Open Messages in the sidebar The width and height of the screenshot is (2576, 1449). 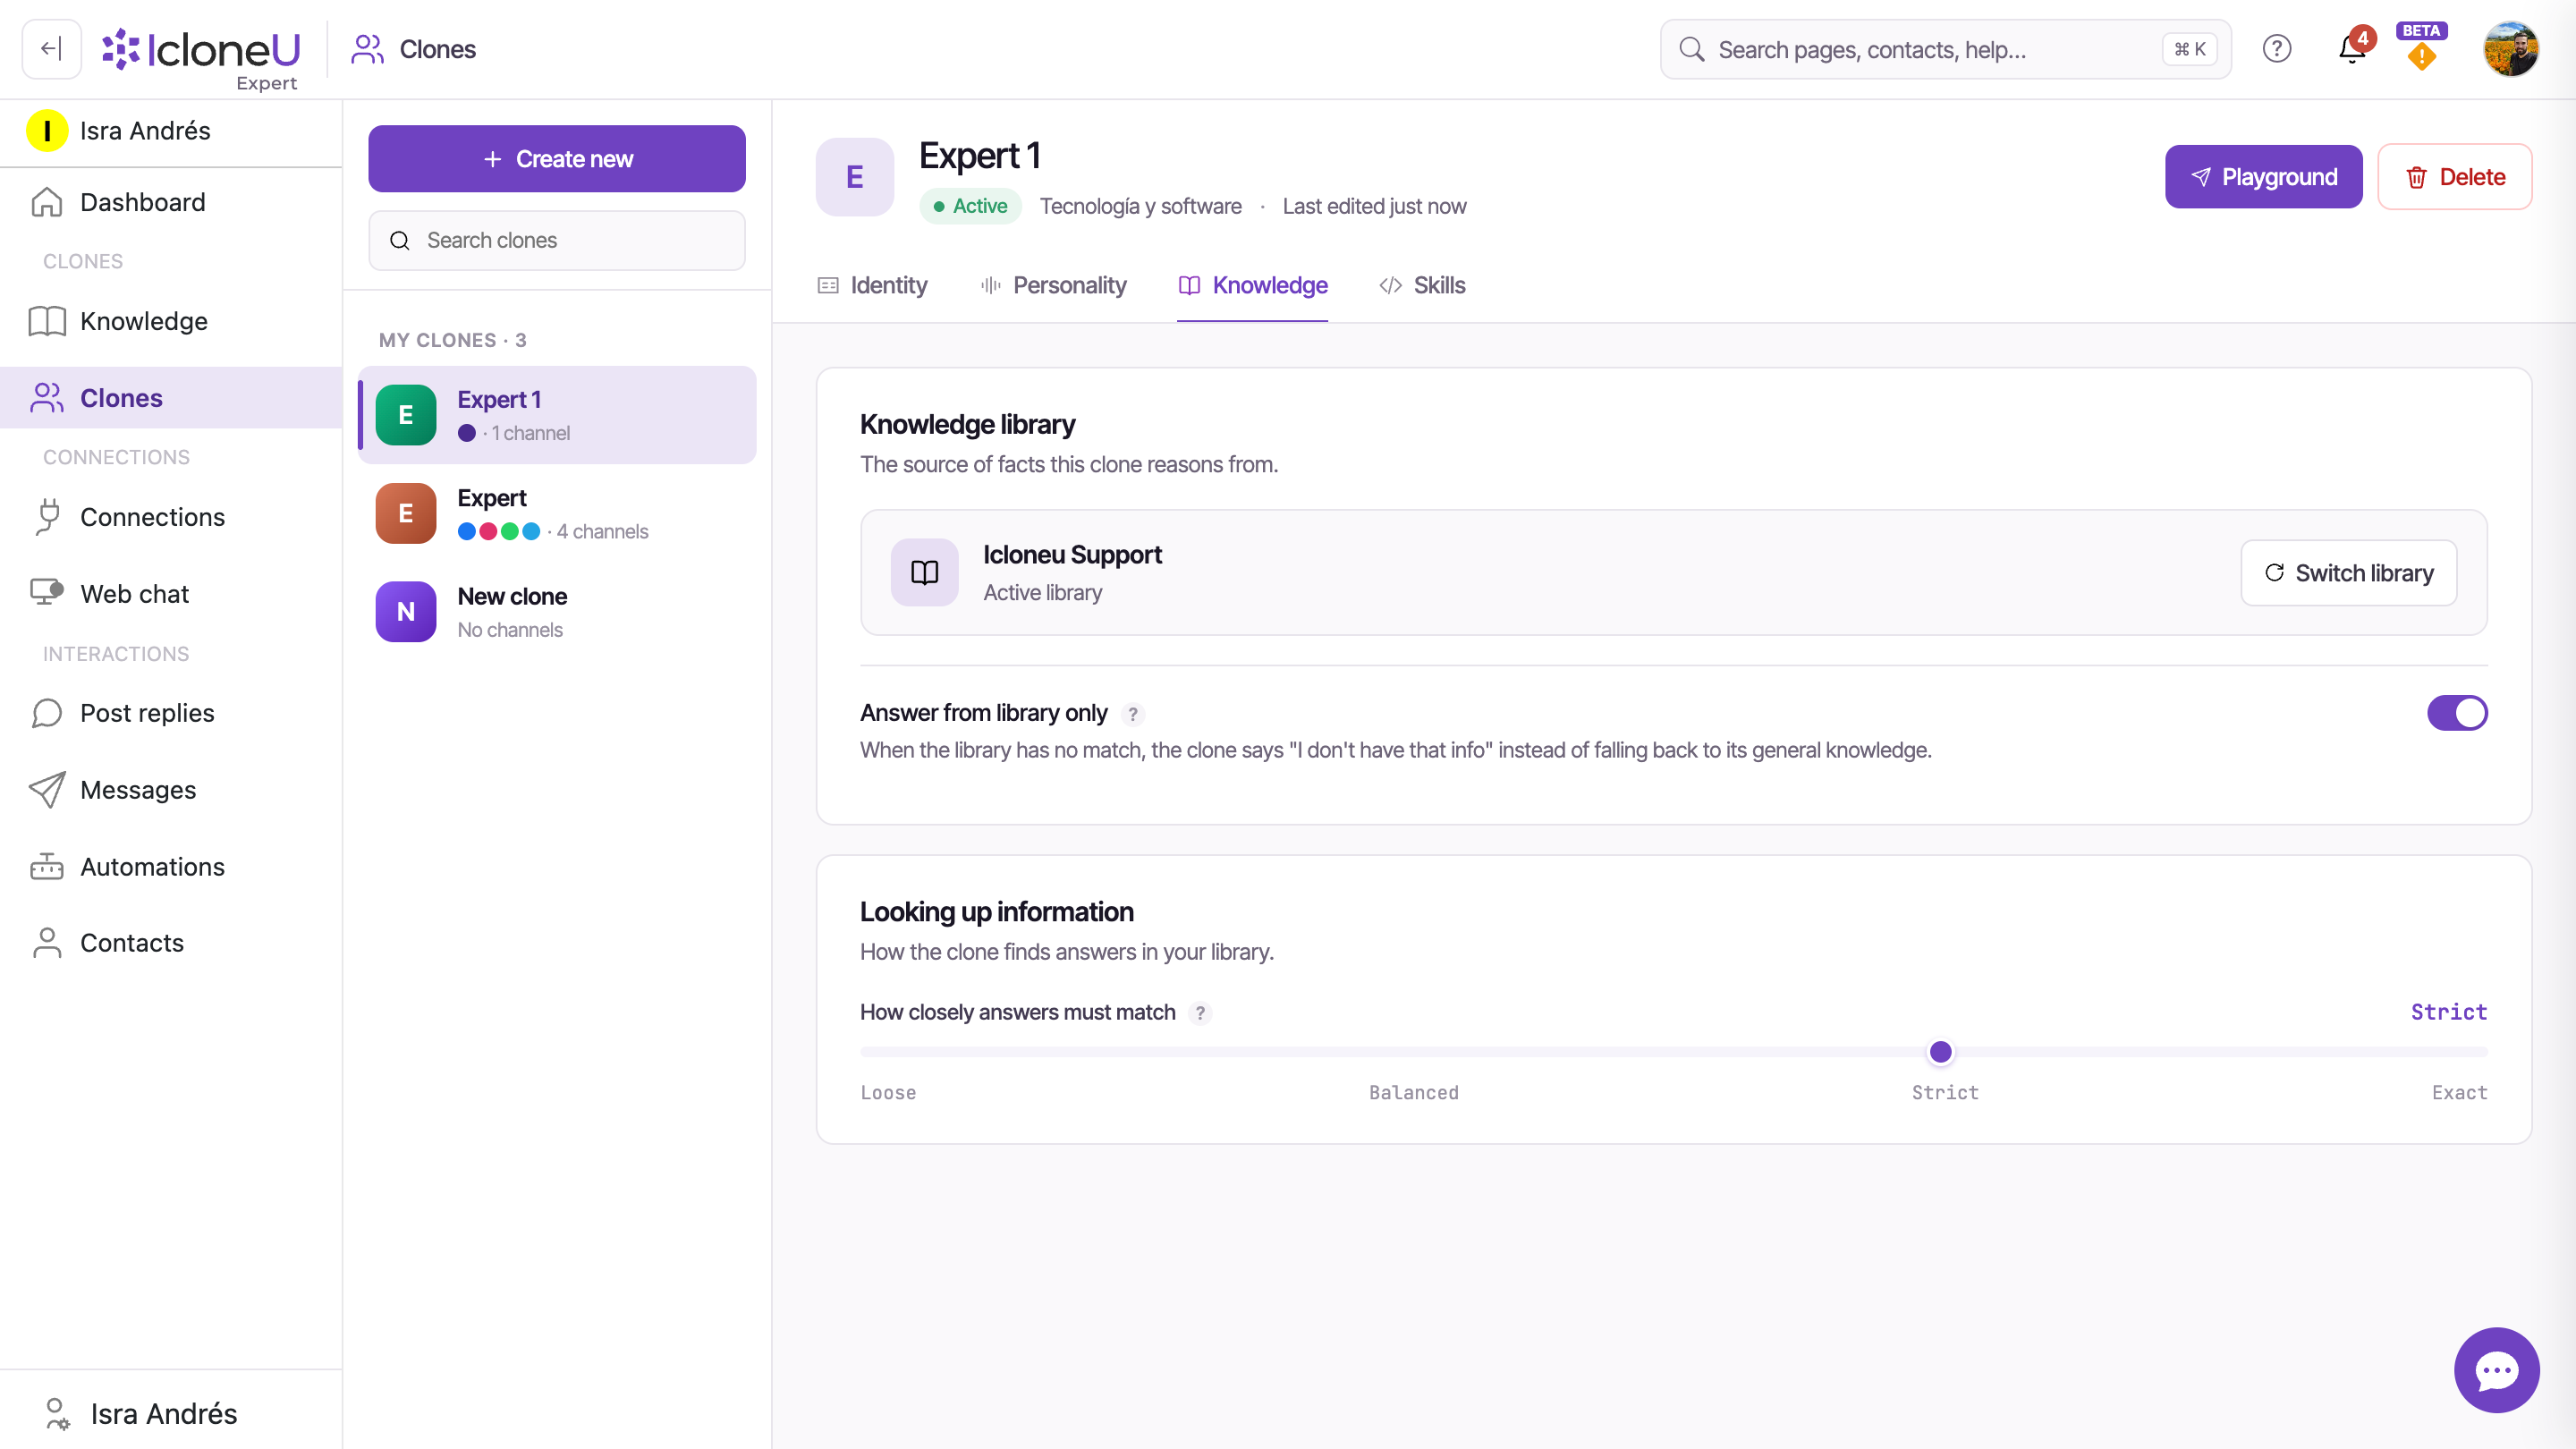tap(171, 790)
